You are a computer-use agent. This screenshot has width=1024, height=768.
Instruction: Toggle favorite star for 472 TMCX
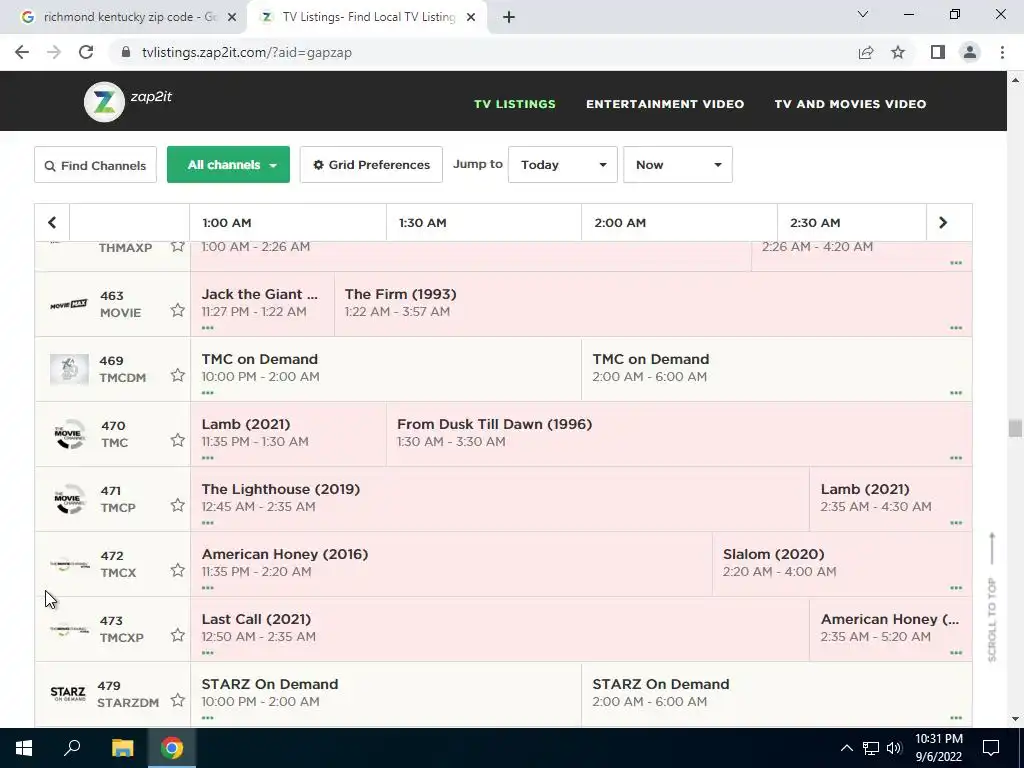coord(178,570)
